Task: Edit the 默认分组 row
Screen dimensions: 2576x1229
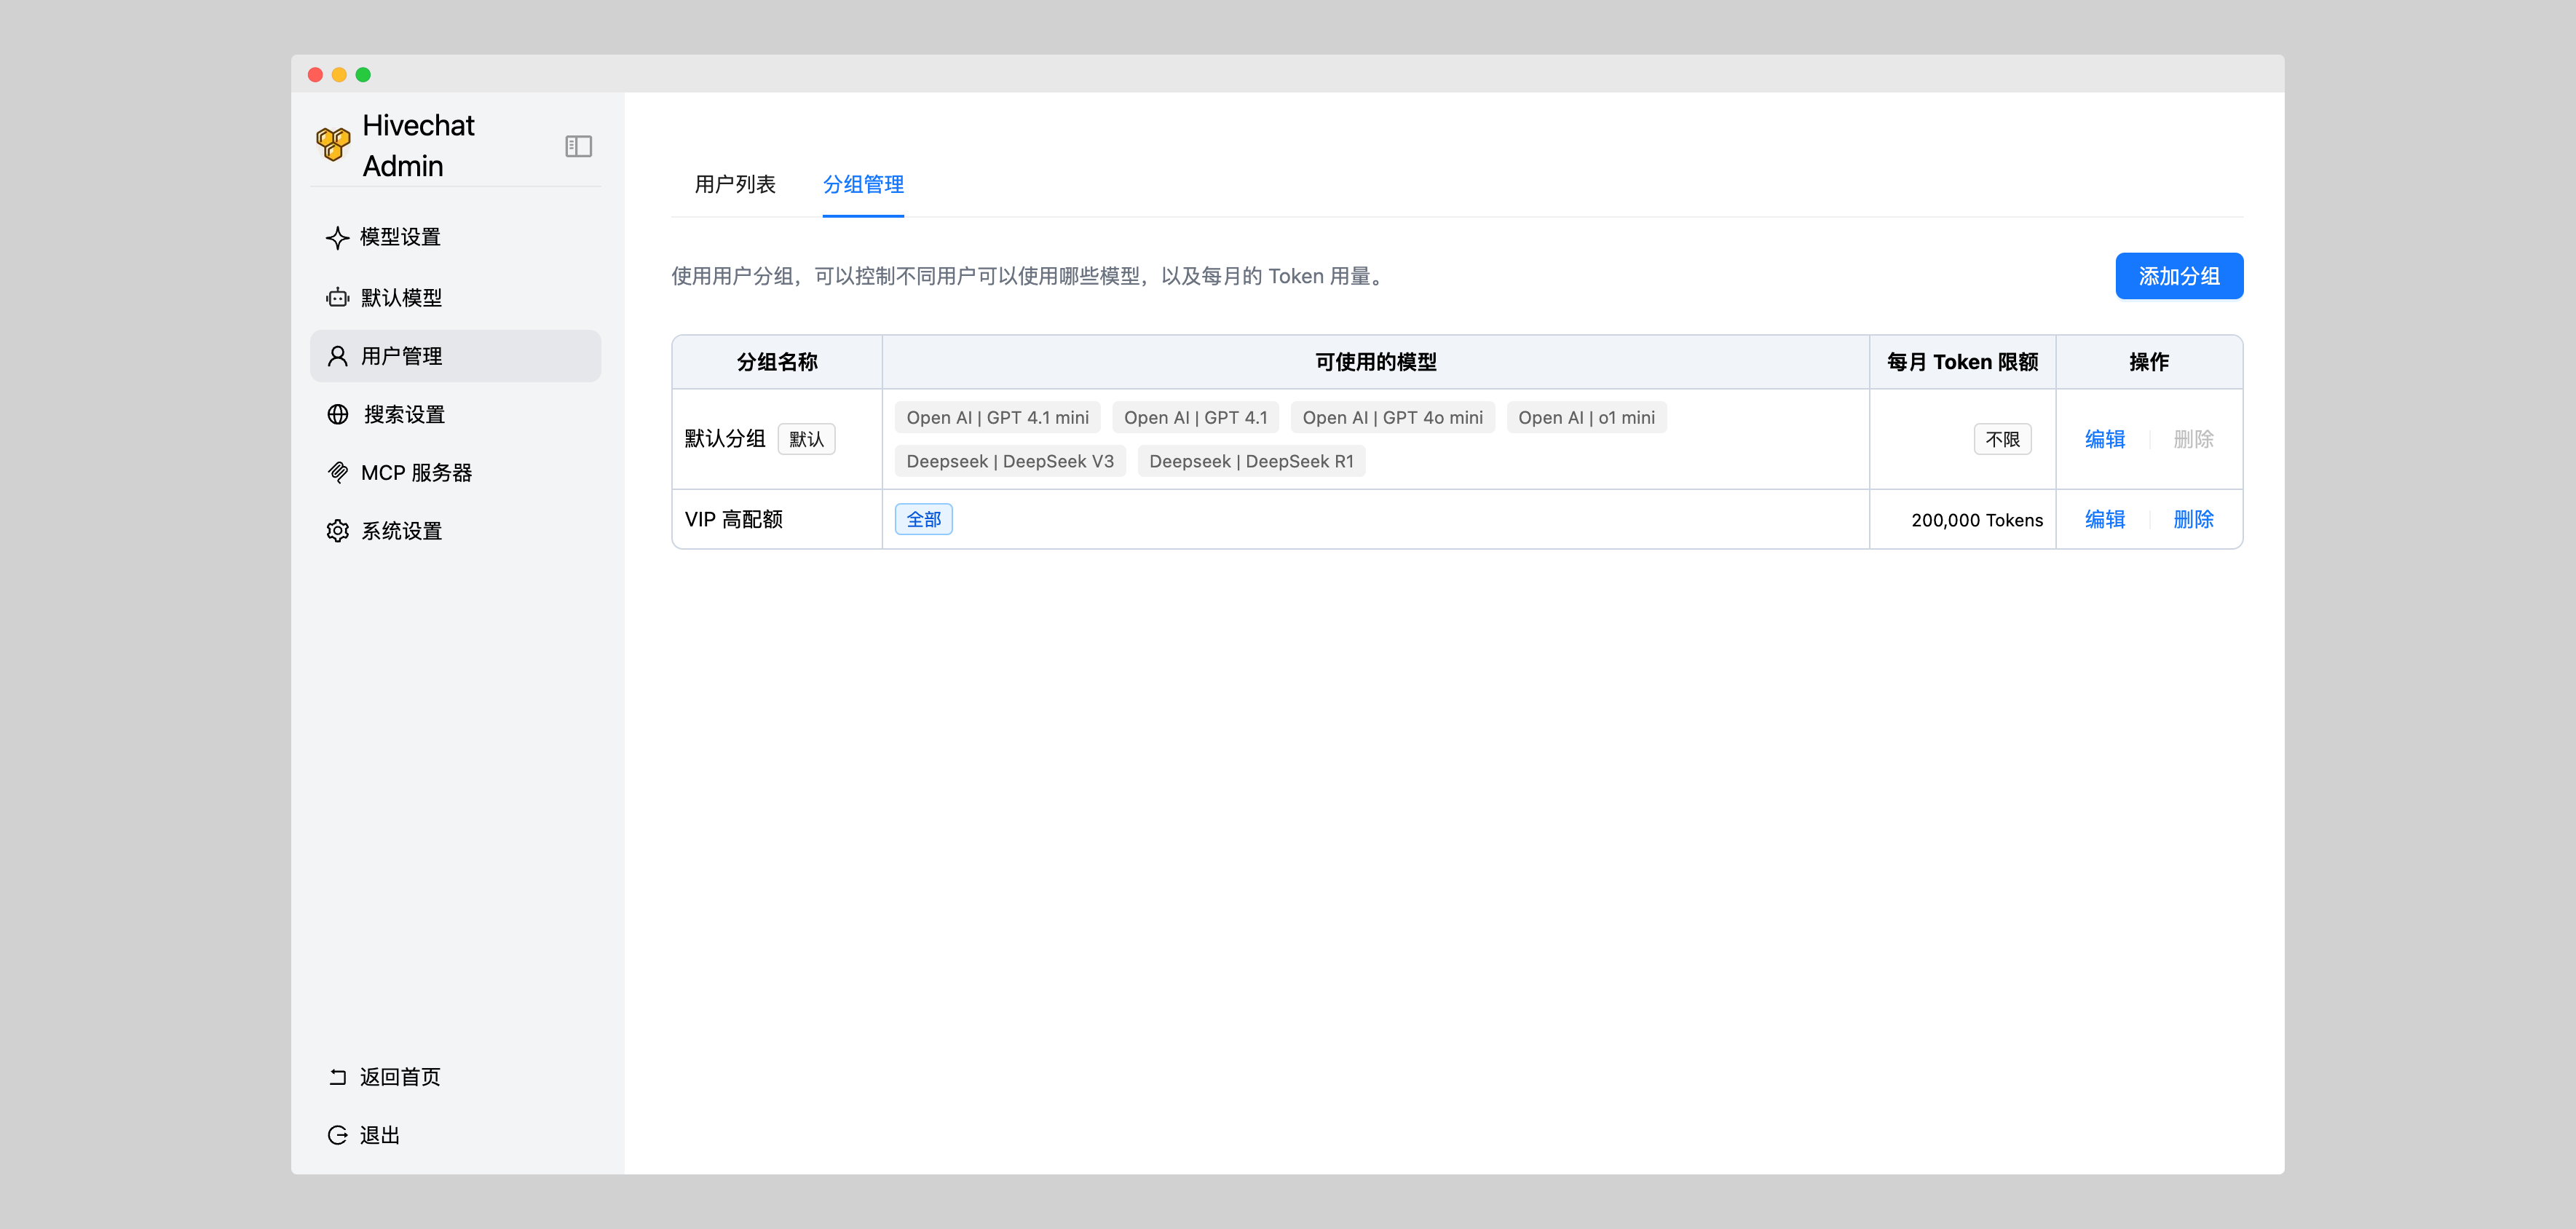Action: pyautogui.click(x=2104, y=439)
